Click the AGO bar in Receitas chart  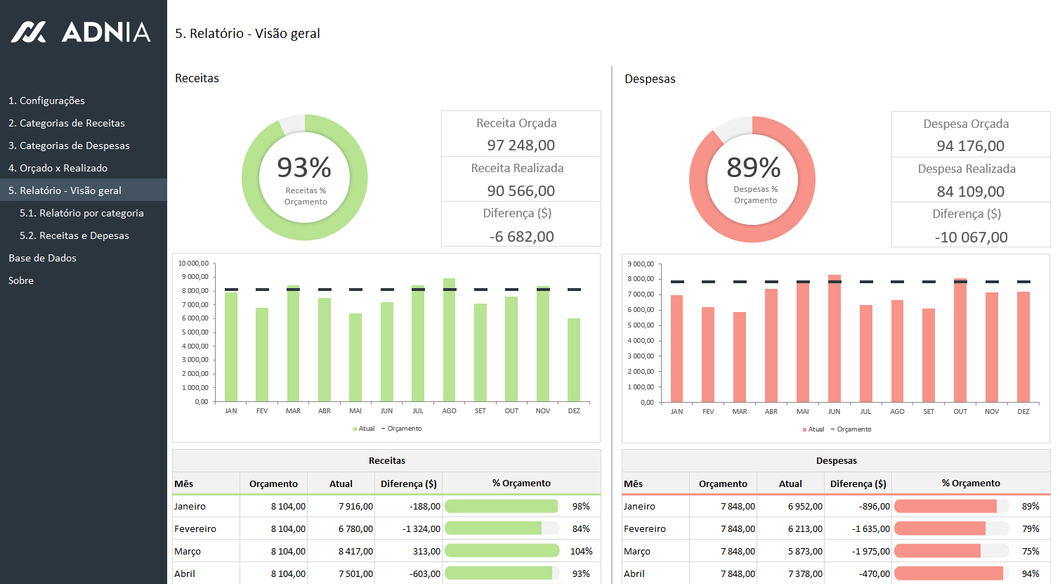449,340
